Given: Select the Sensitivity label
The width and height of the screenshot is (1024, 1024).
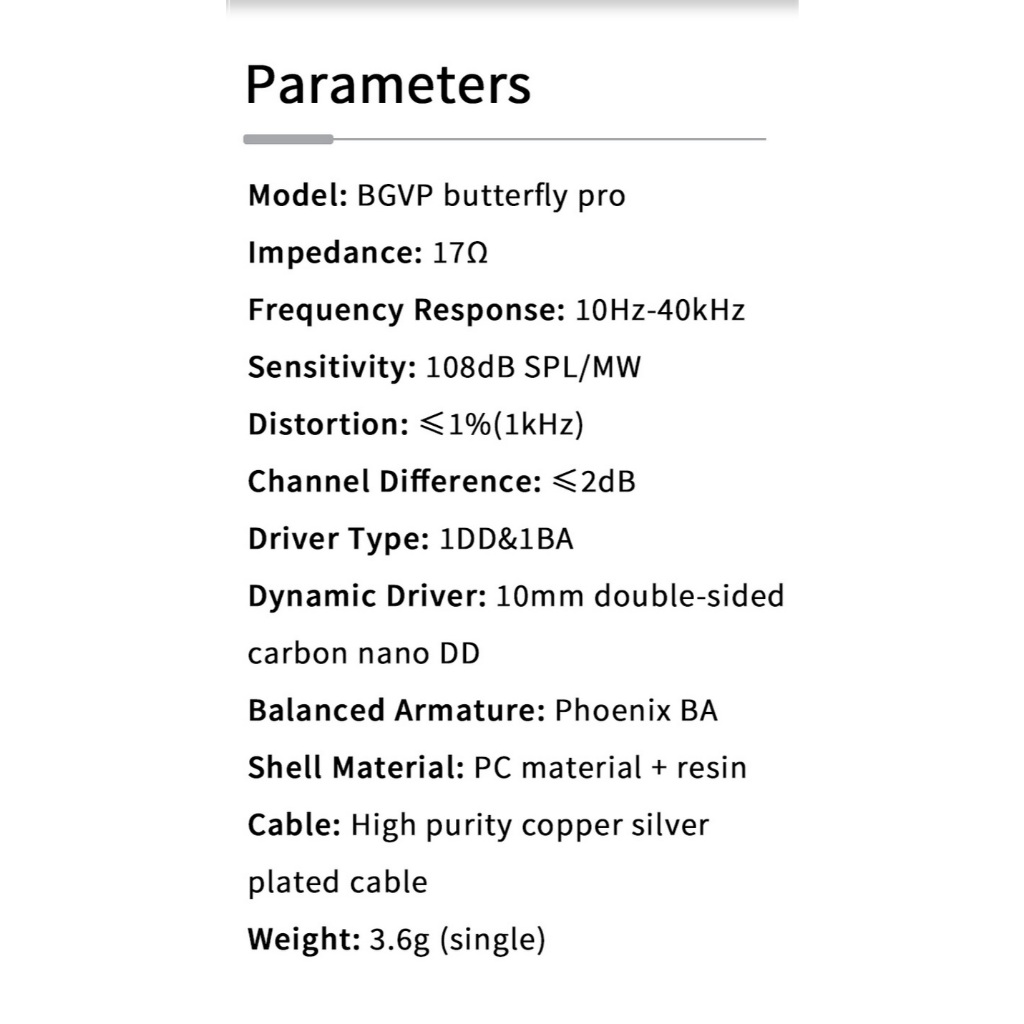Looking at the screenshot, I should (x=331, y=367).
